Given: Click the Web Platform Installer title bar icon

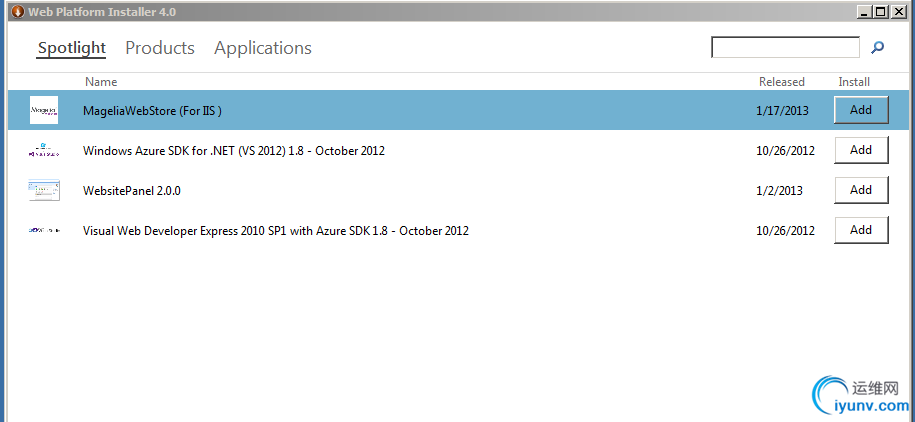Looking at the screenshot, I should click(x=18, y=11).
